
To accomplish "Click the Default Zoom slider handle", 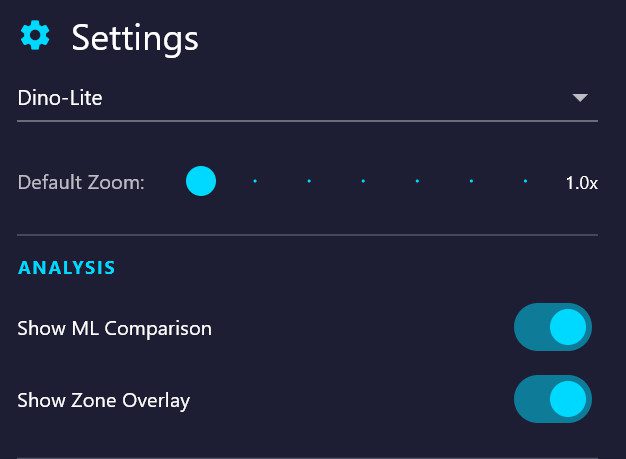I will point(201,182).
